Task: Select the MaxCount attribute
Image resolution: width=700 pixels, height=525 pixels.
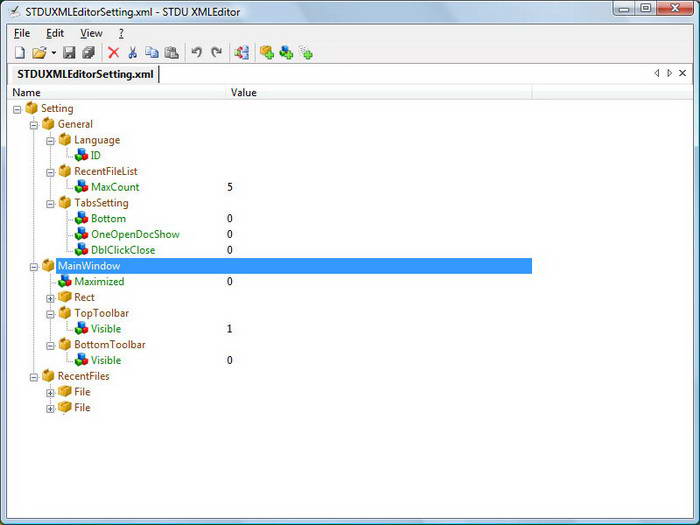Action: (115, 187)
